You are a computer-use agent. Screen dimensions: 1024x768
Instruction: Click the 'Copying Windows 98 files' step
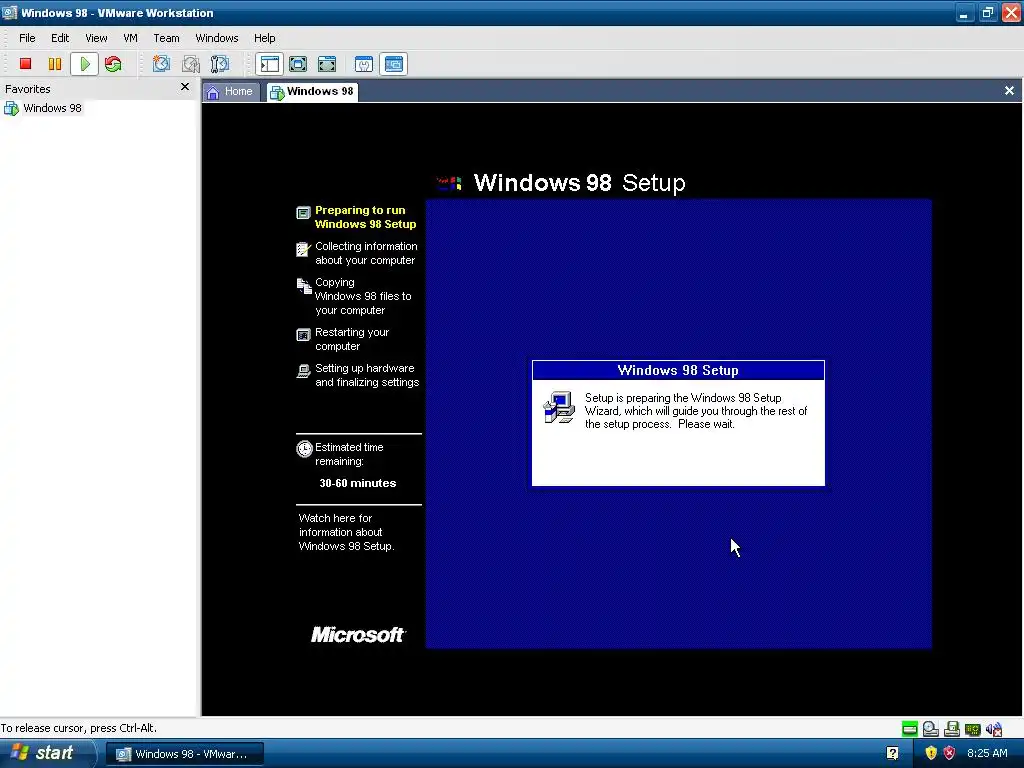tap(363, 296)
